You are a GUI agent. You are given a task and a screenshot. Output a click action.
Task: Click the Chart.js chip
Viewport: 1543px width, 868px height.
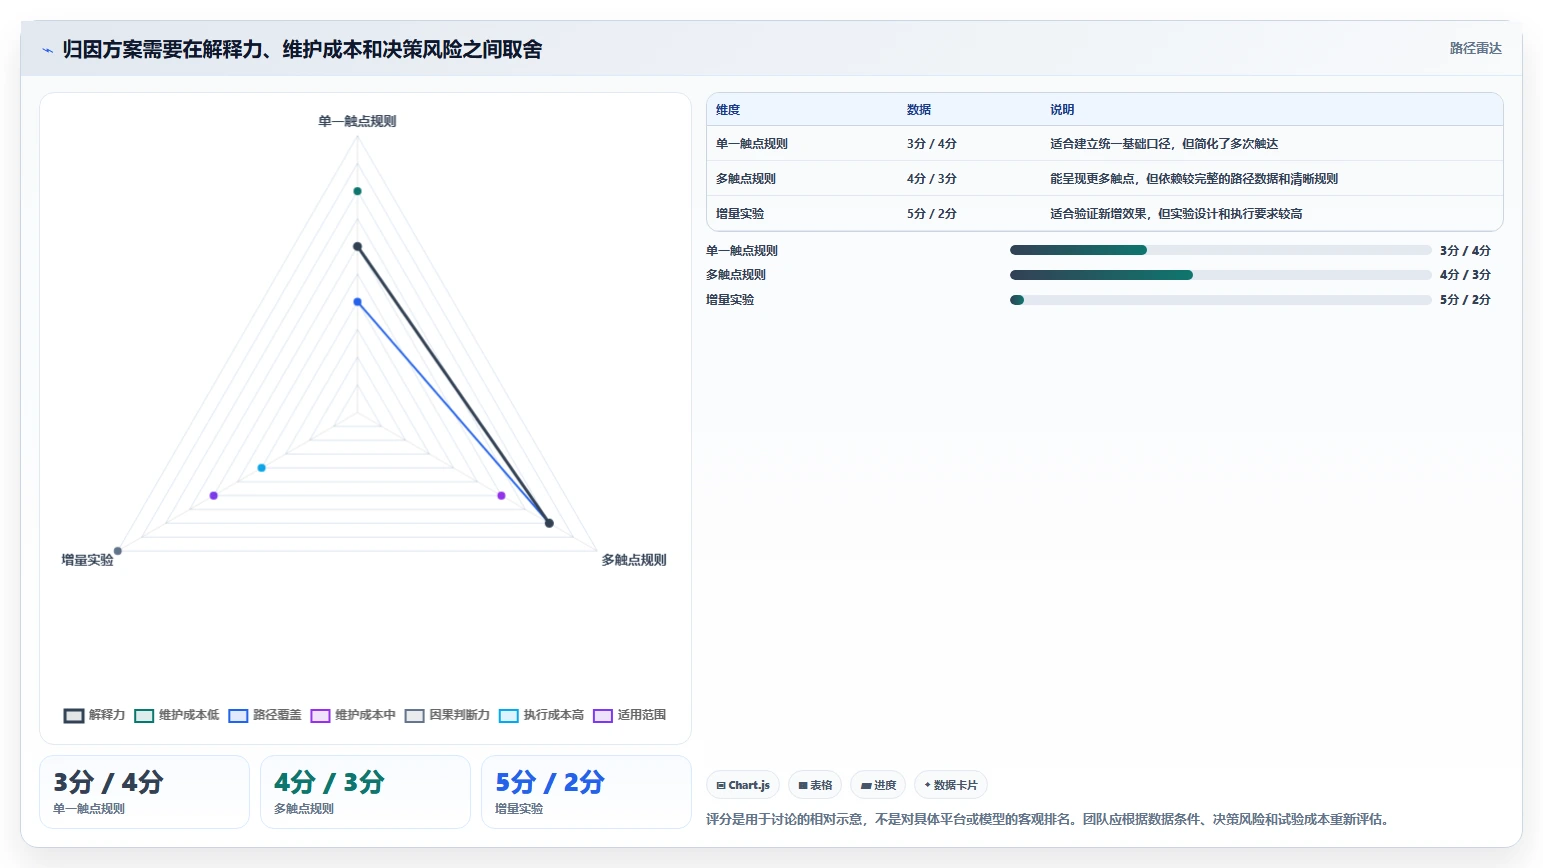coord(743,785)
